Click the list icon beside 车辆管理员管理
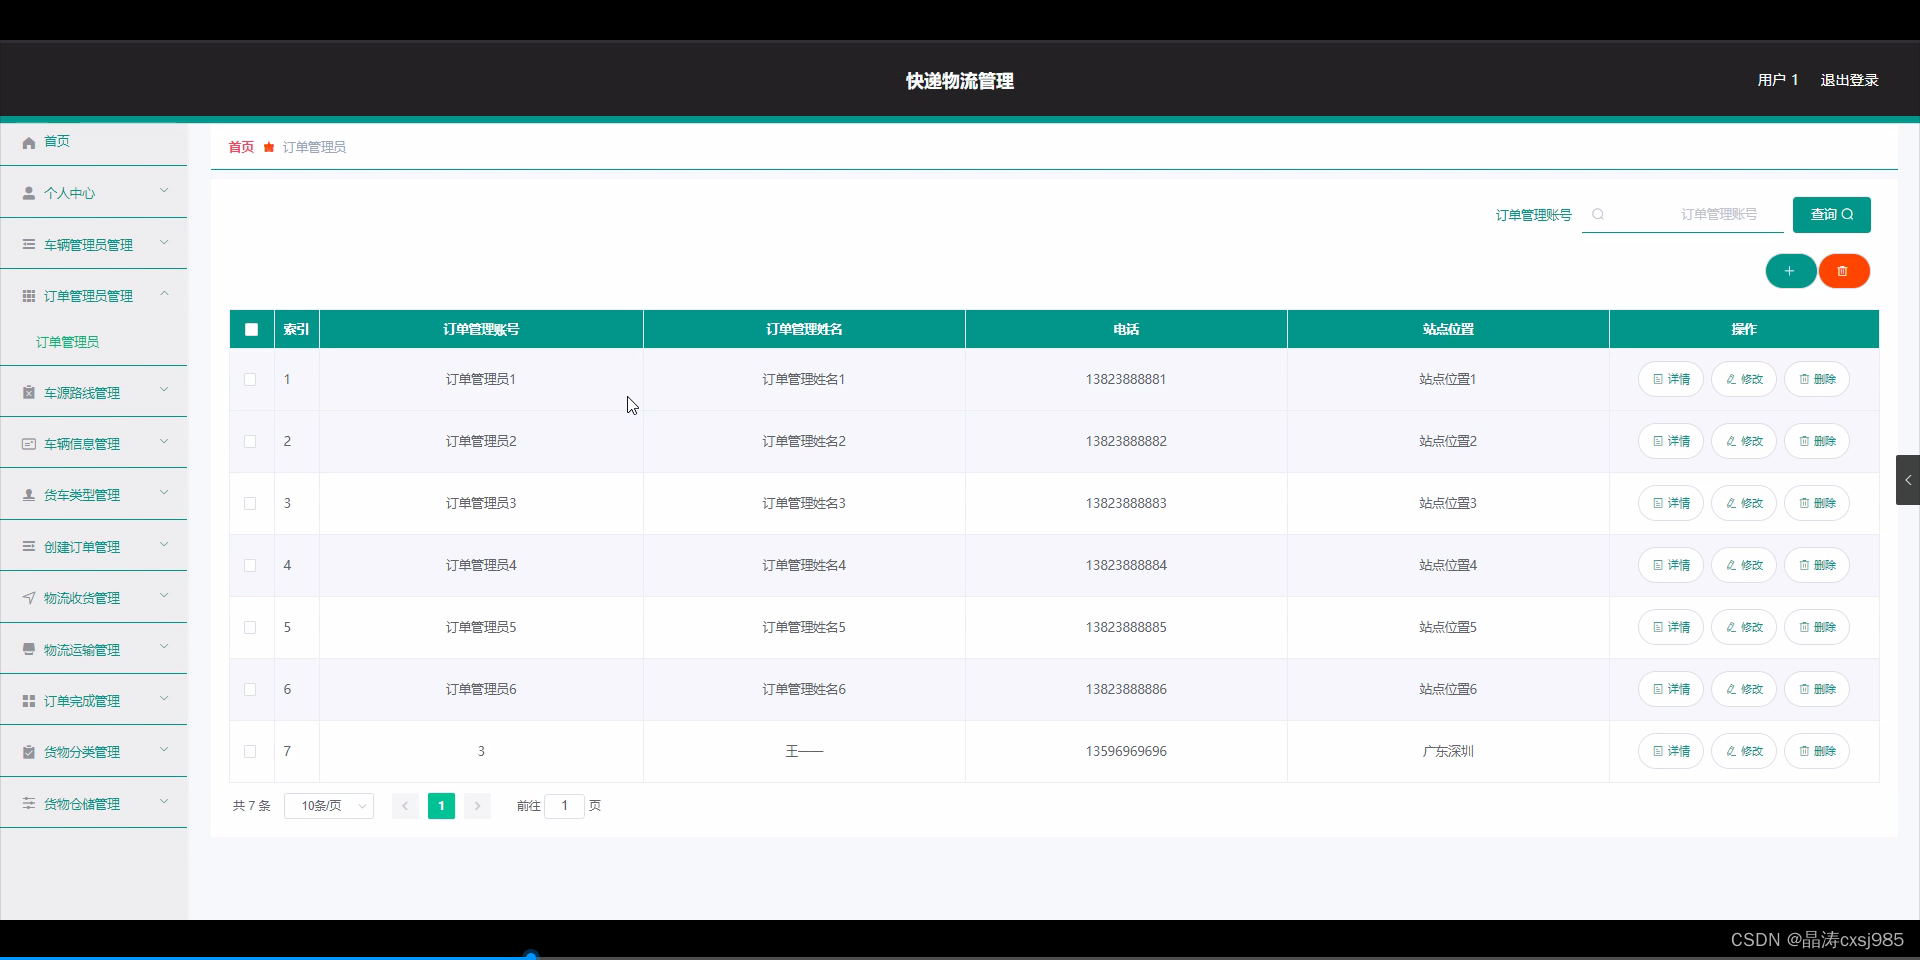 tap(29, 244)
